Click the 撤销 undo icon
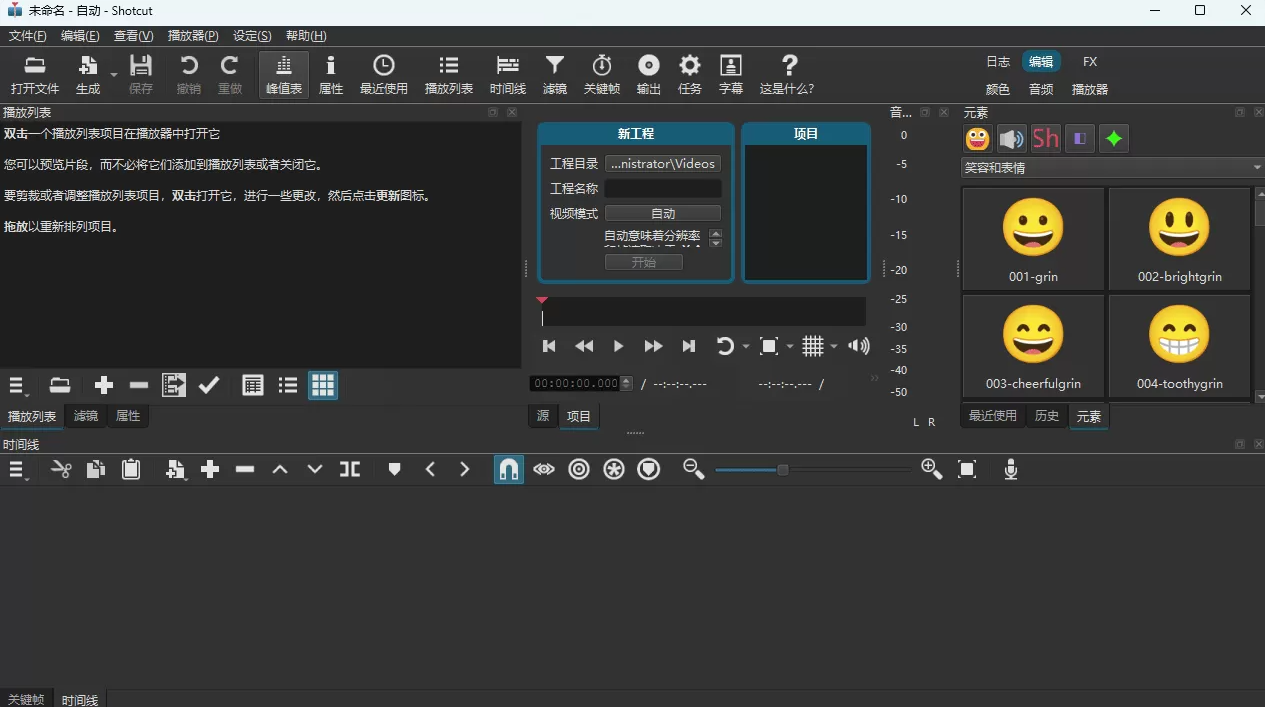 (x=188, y=75)
